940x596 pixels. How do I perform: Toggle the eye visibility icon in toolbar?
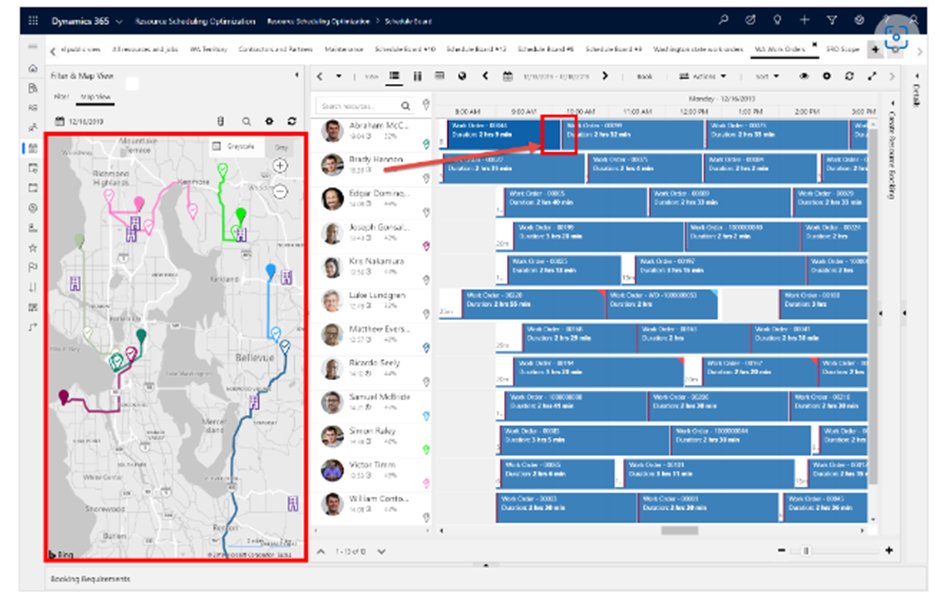804,76
